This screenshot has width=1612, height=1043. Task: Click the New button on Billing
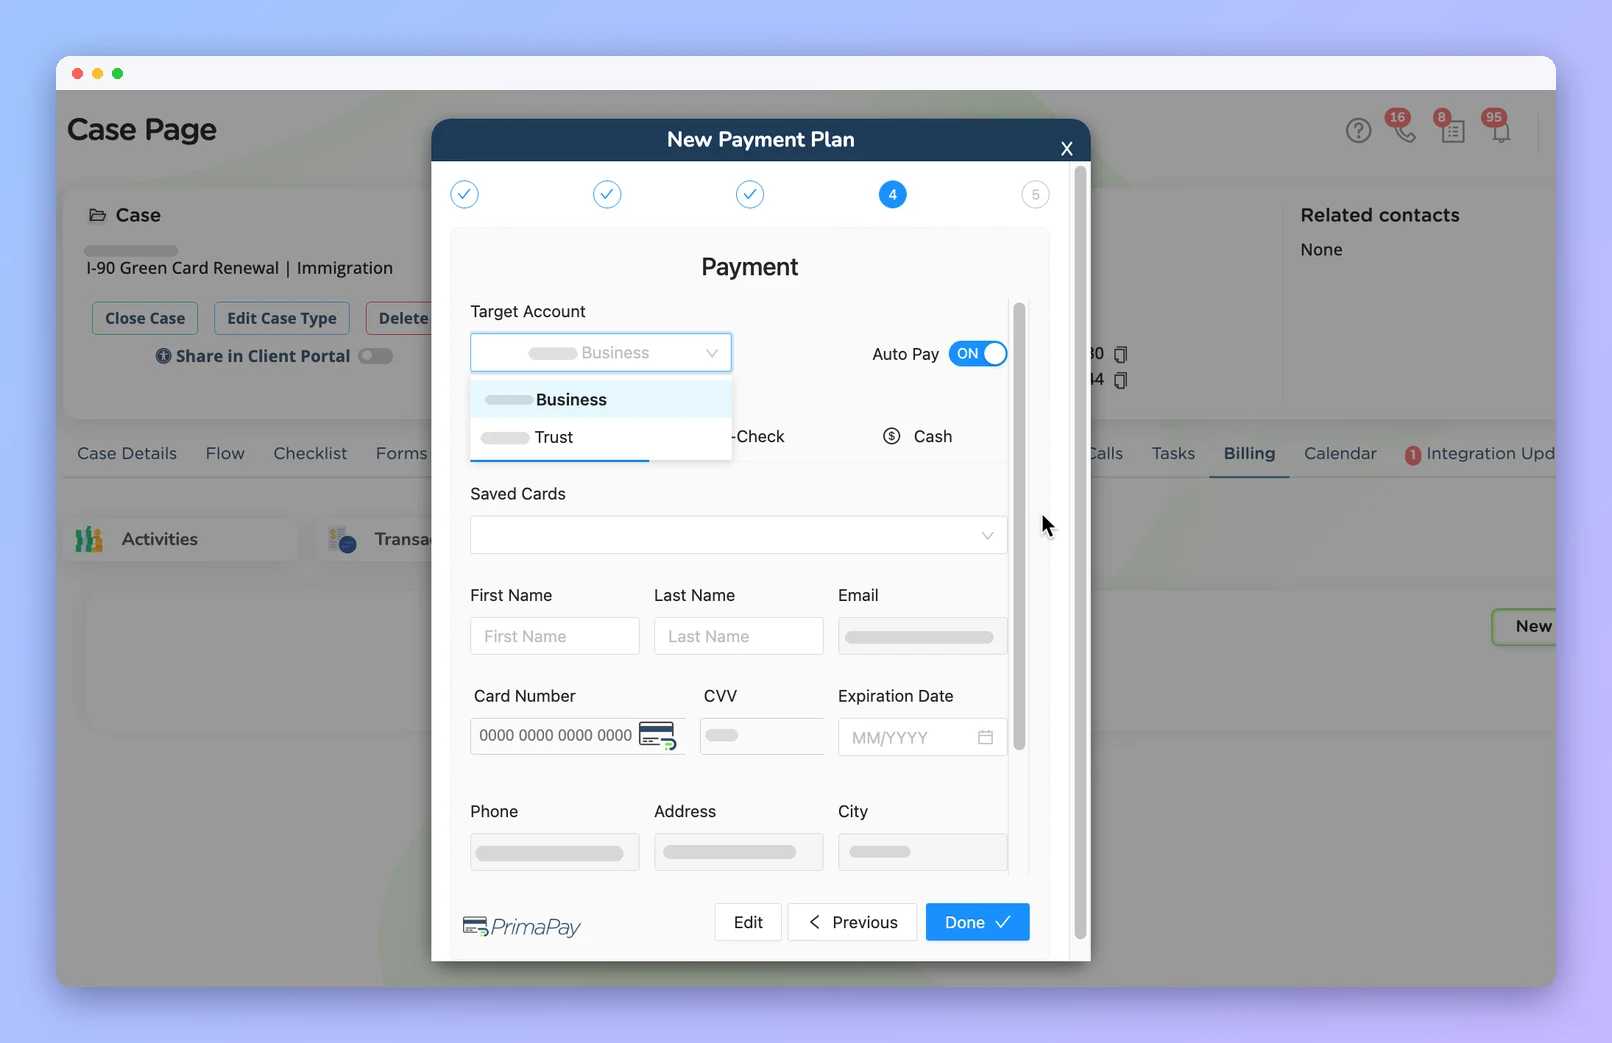[1524, 627]
